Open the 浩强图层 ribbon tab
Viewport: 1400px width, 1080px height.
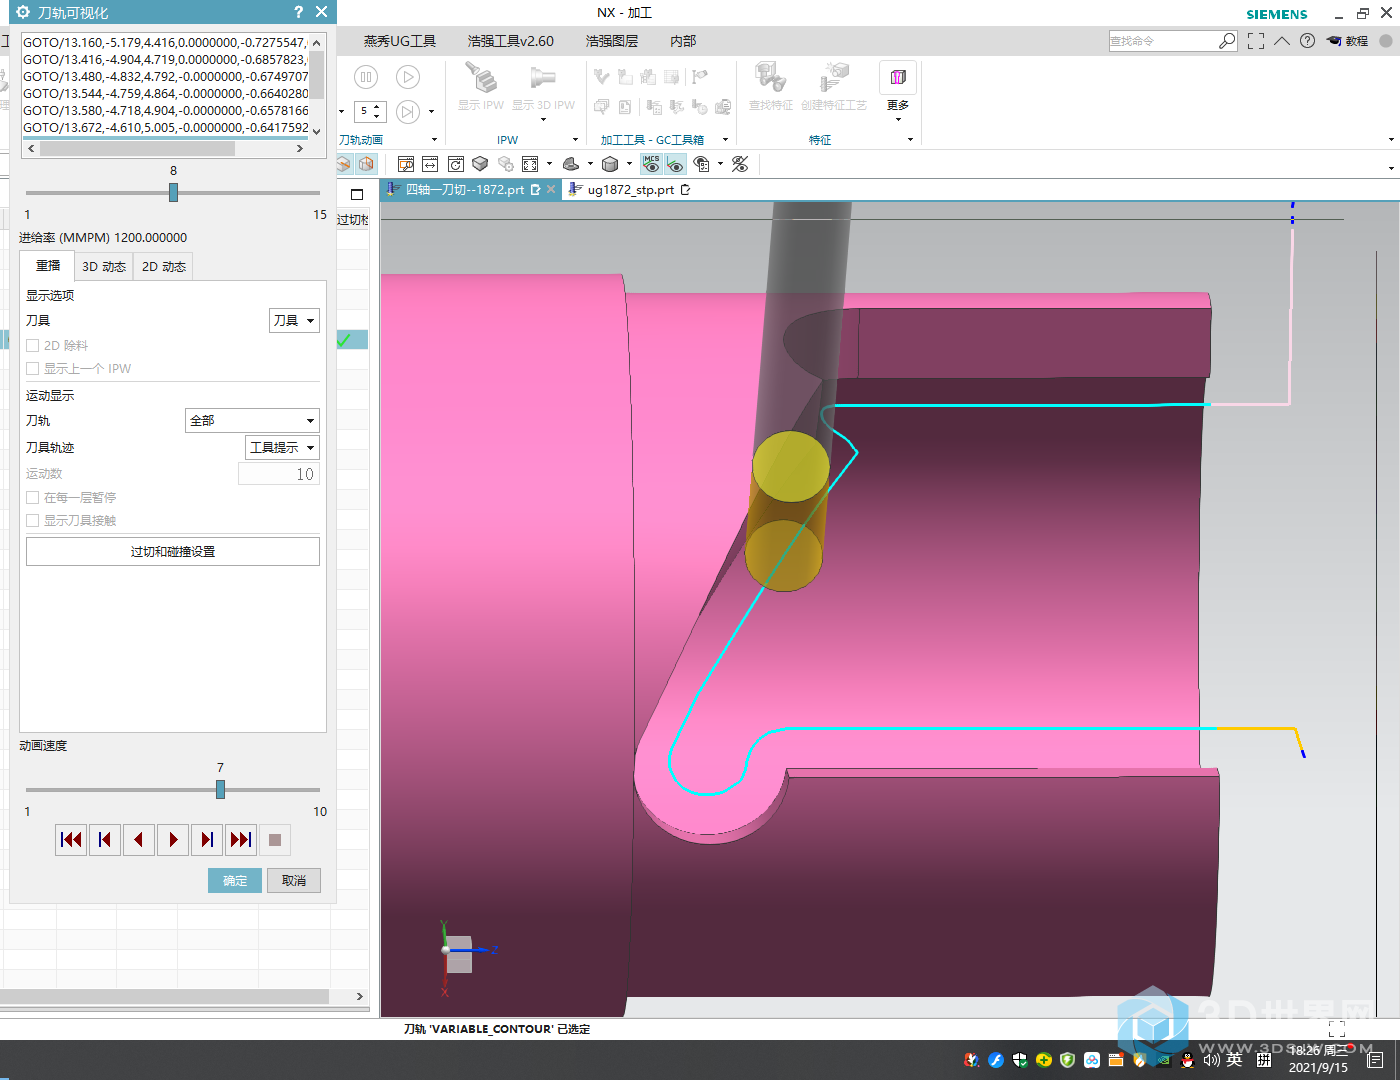[x=612, y=41]
